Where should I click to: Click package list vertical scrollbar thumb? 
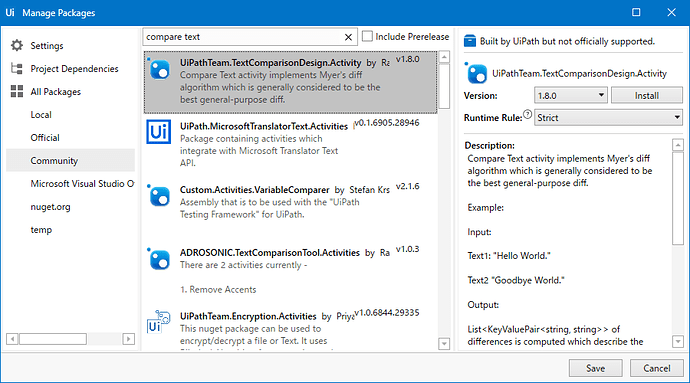444,86
